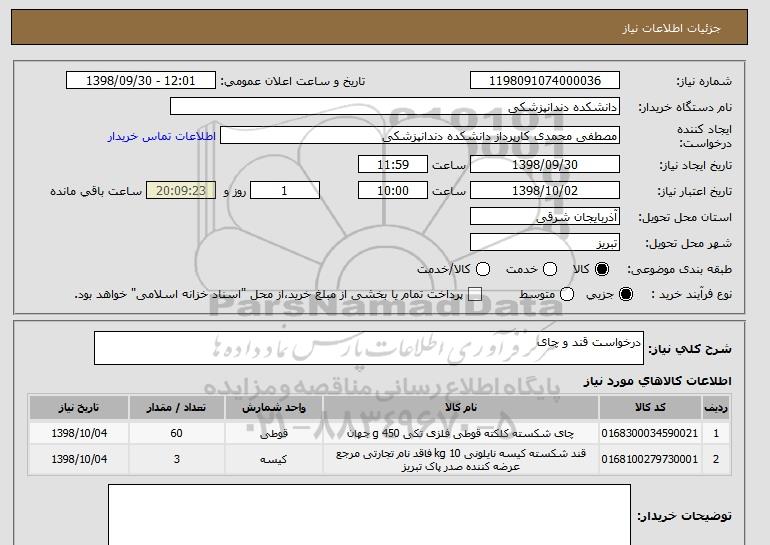770x545 pixels.
Task: Click the شرح کلی نیاز label
Action: (690, 349)
